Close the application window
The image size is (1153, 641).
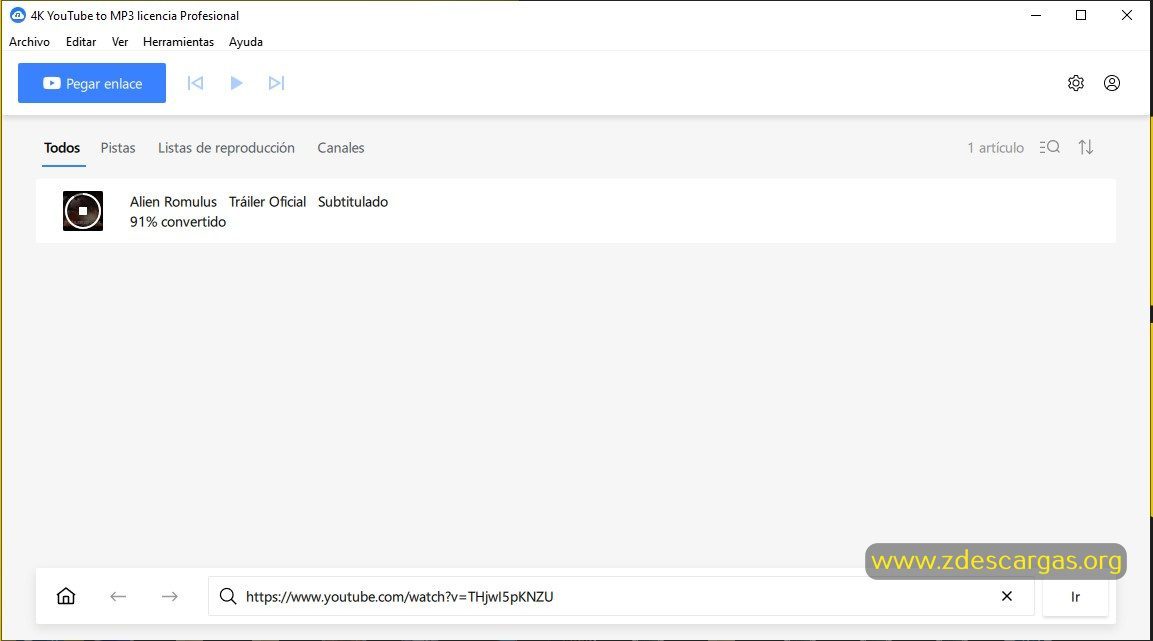pos(1127,15)
